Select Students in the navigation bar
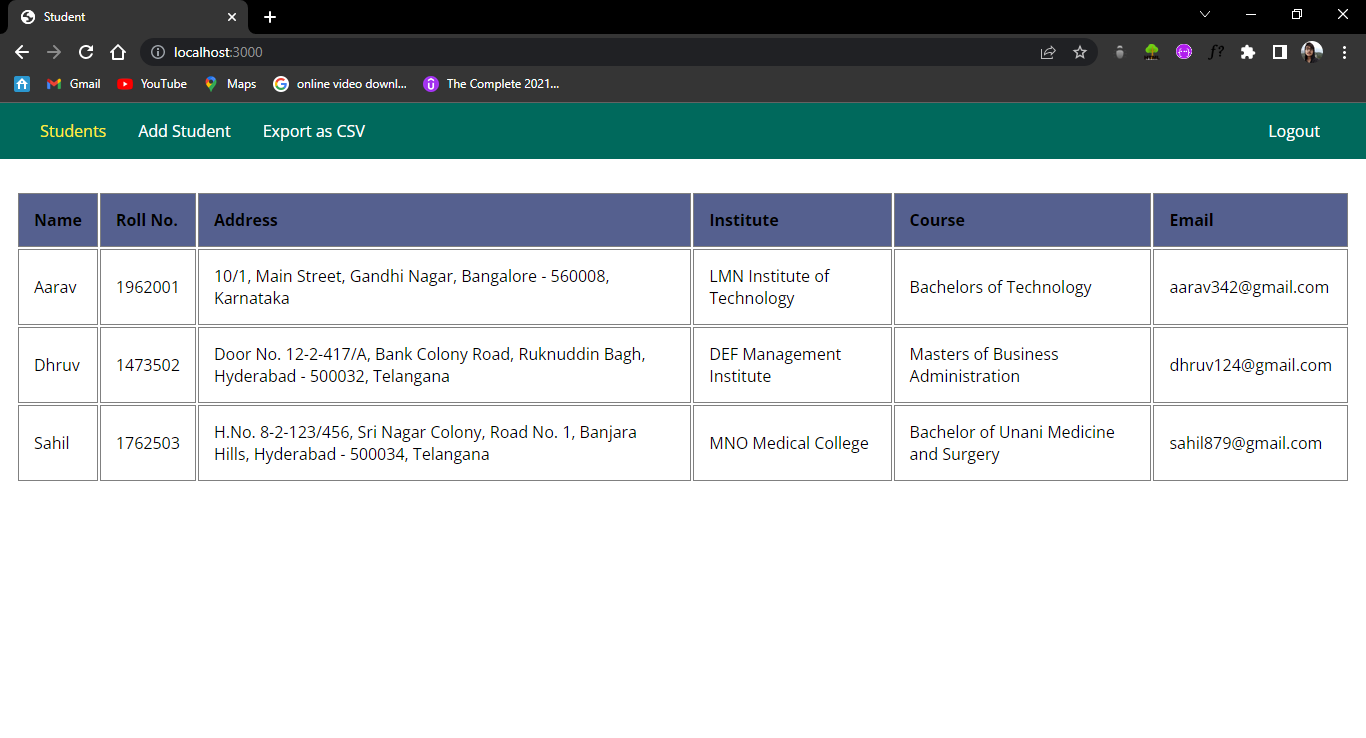This screenshot has width=1366, height=738. [x=73, y=131]
